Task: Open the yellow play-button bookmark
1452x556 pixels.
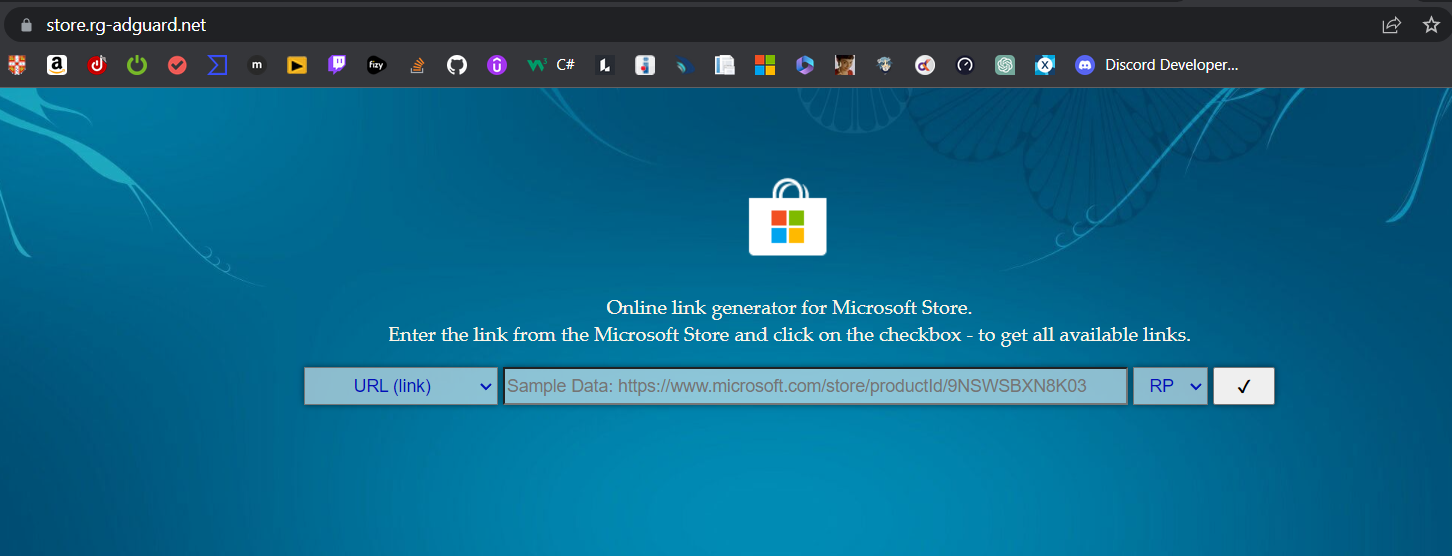Action: point(297,65)
